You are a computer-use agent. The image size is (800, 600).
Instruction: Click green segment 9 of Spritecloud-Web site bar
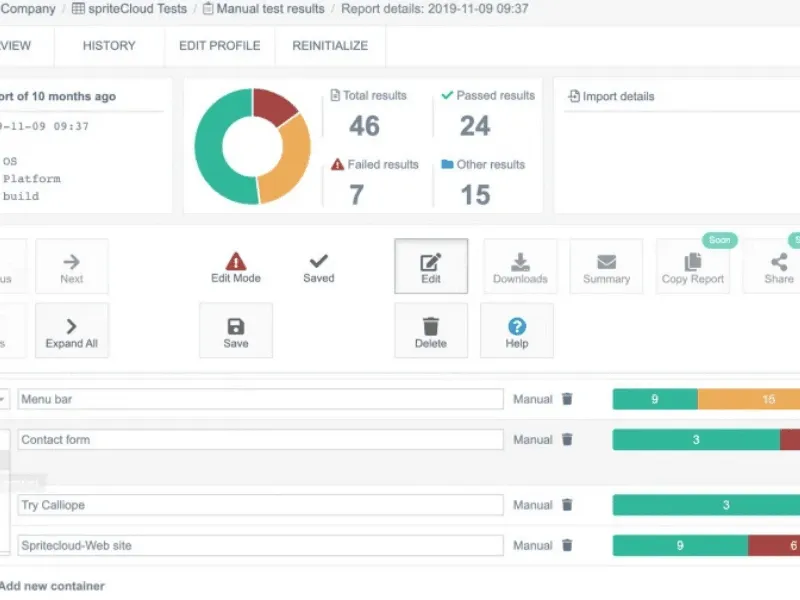680,546
